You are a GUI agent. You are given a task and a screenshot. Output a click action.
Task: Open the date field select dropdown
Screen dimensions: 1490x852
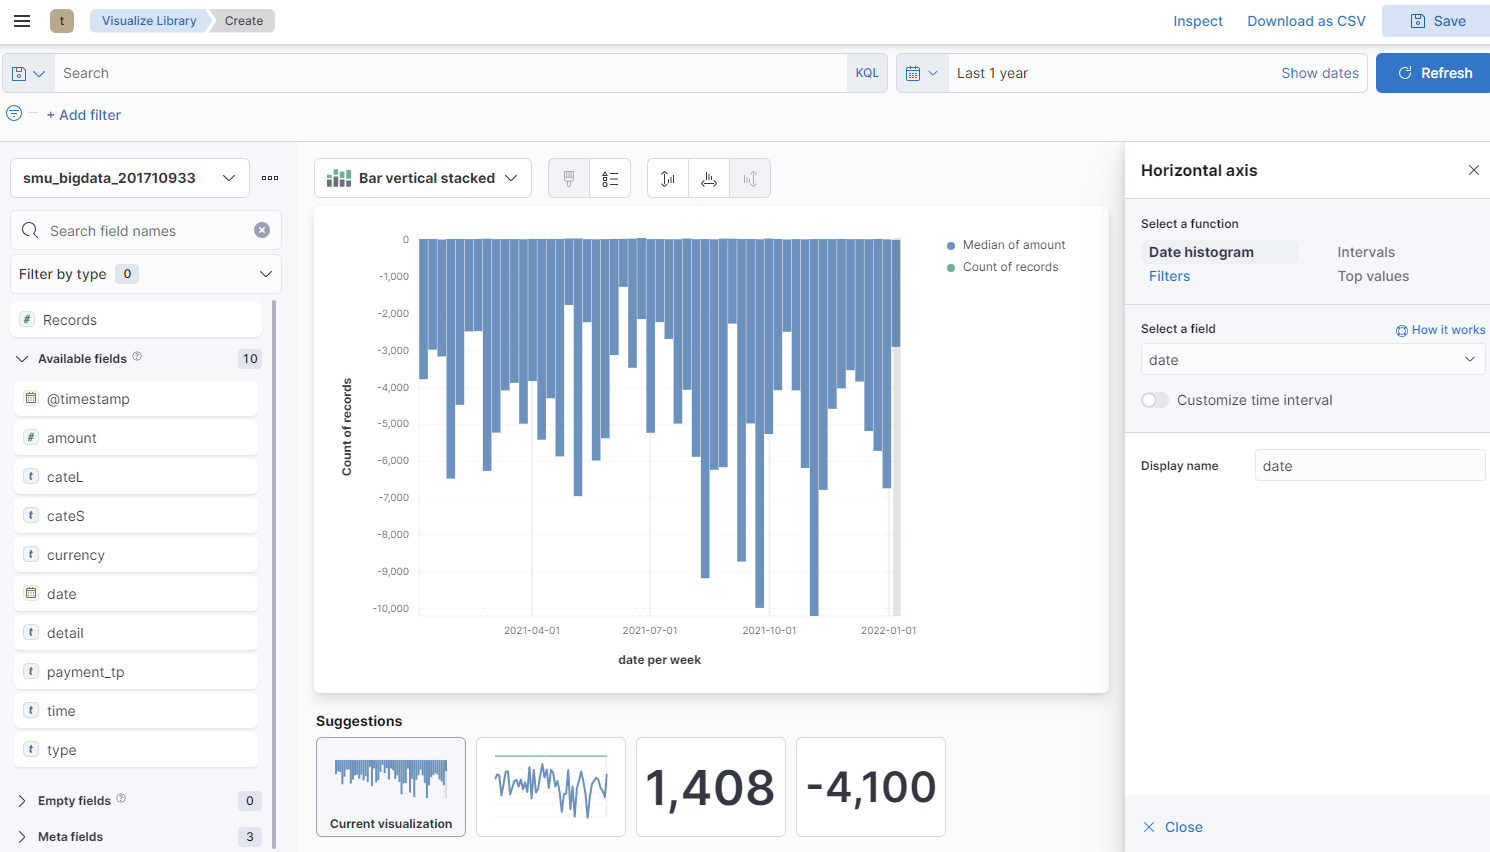pyautogui.click(x=1313, y=360)
